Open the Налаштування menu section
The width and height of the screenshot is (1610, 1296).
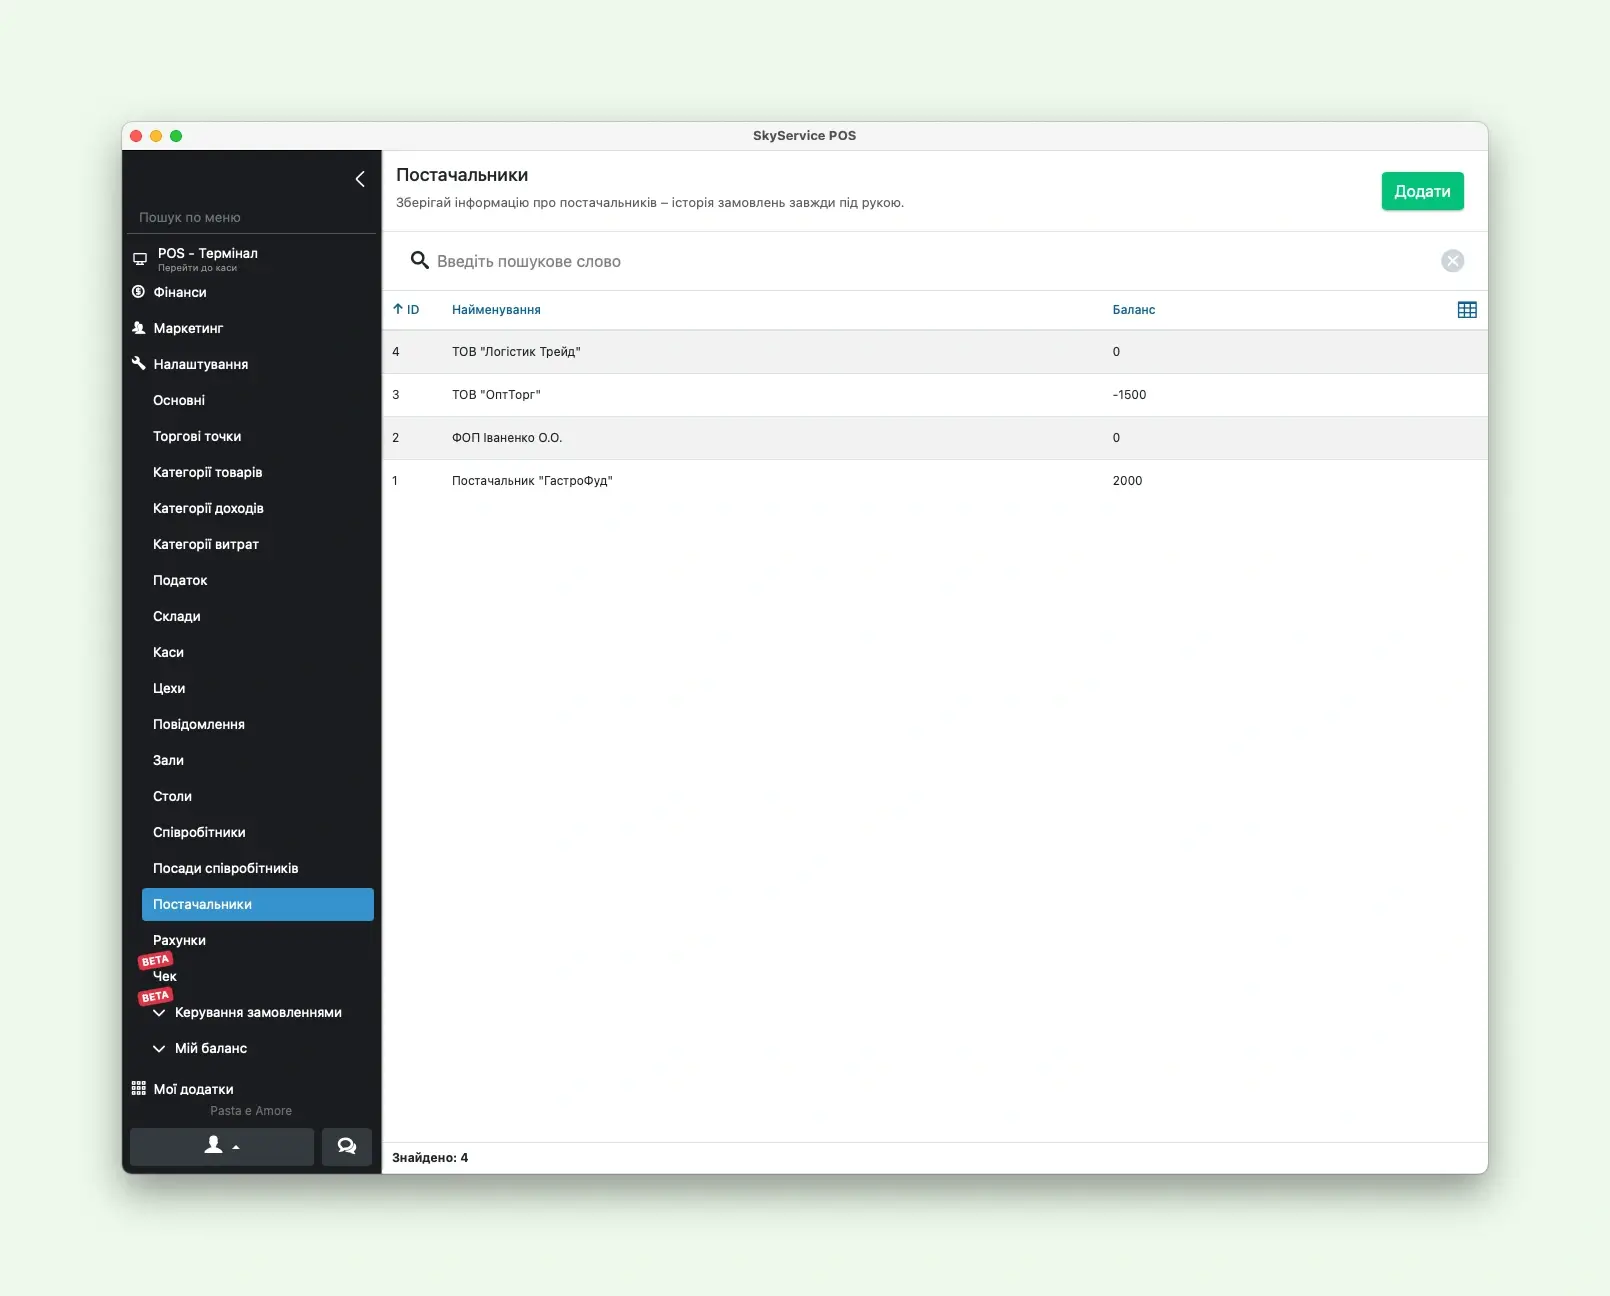[201, 364]
